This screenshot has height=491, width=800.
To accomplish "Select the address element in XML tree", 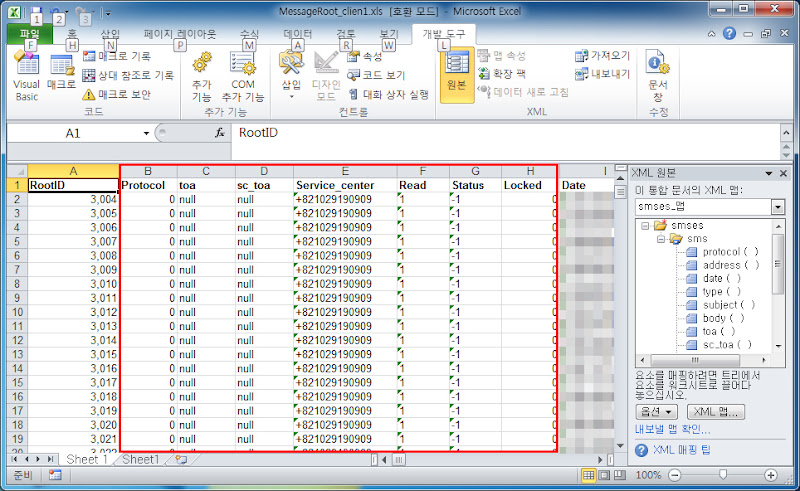I will coord(722,265).
